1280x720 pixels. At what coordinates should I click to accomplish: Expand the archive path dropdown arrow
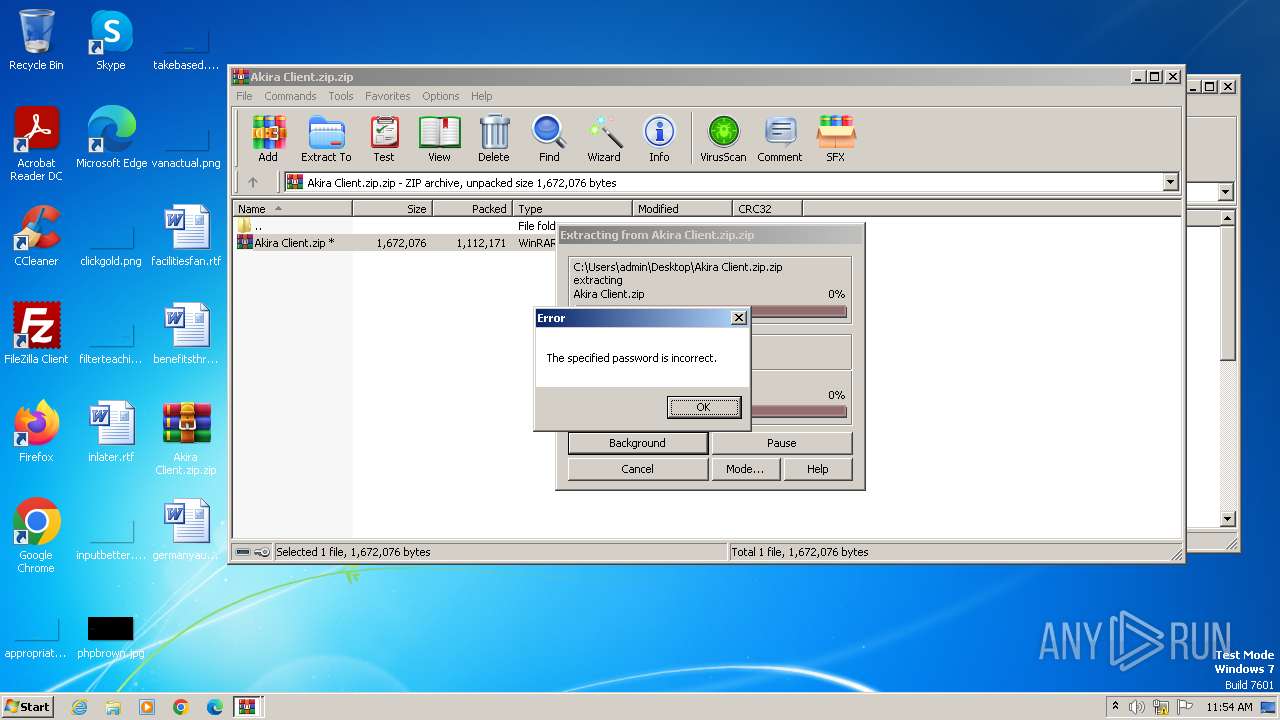(1170, 182)
